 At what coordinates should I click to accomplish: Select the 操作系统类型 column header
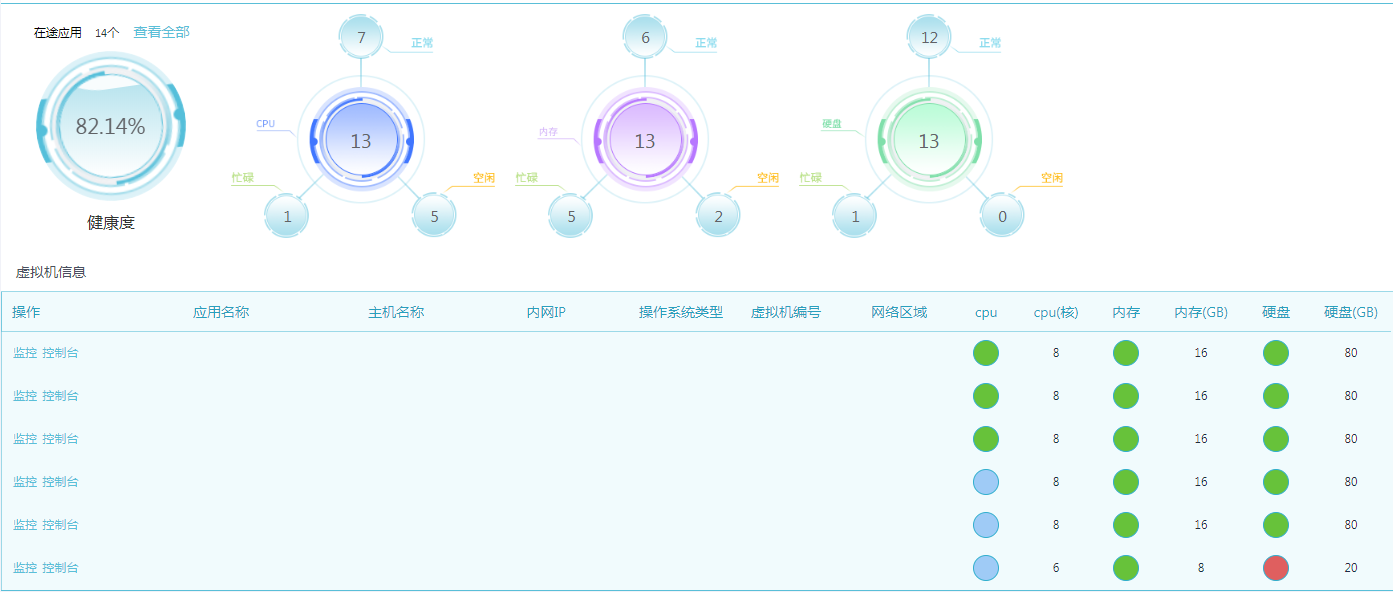pyautogui.click(x=680, y=312)
